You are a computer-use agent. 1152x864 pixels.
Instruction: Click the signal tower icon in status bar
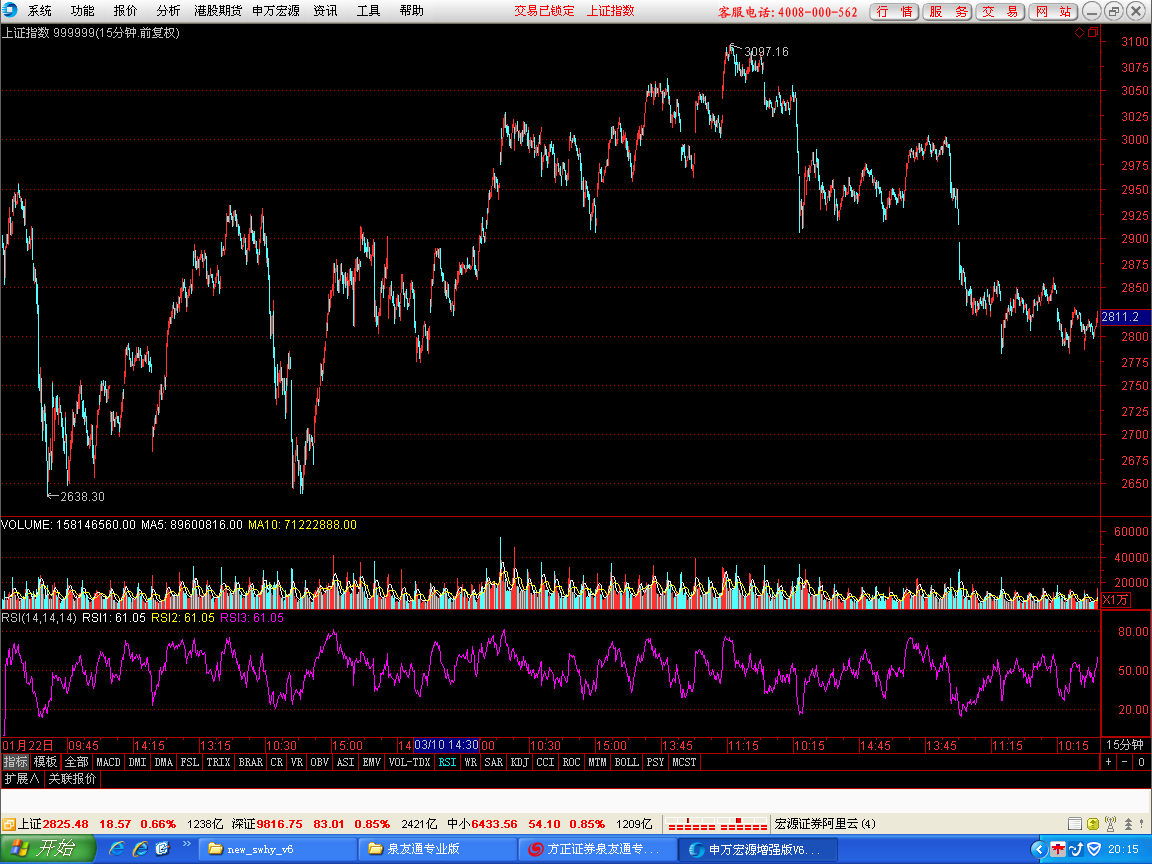pyautogui.click(x=1110, y=824)
